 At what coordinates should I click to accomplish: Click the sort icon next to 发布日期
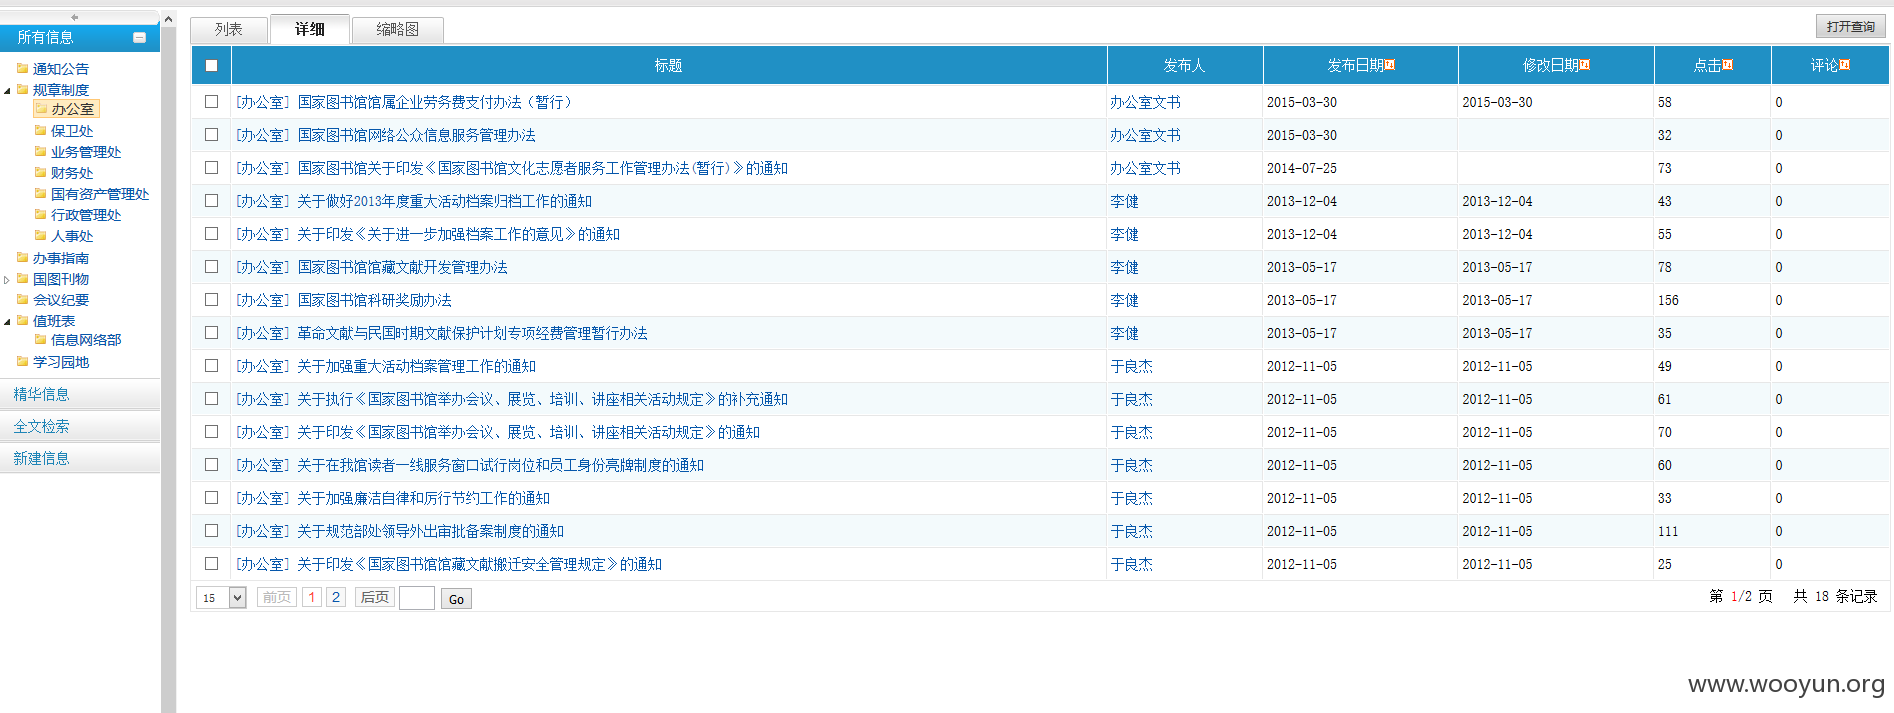[x=1390, y=65]
